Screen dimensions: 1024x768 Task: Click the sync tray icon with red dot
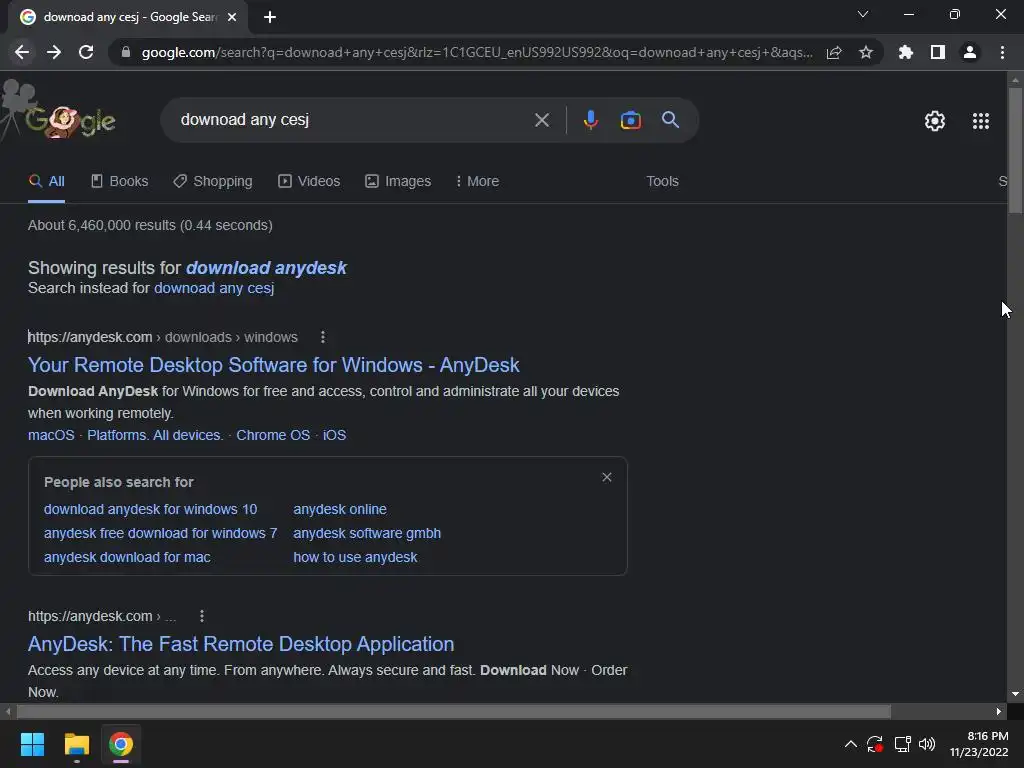point(875,744)
